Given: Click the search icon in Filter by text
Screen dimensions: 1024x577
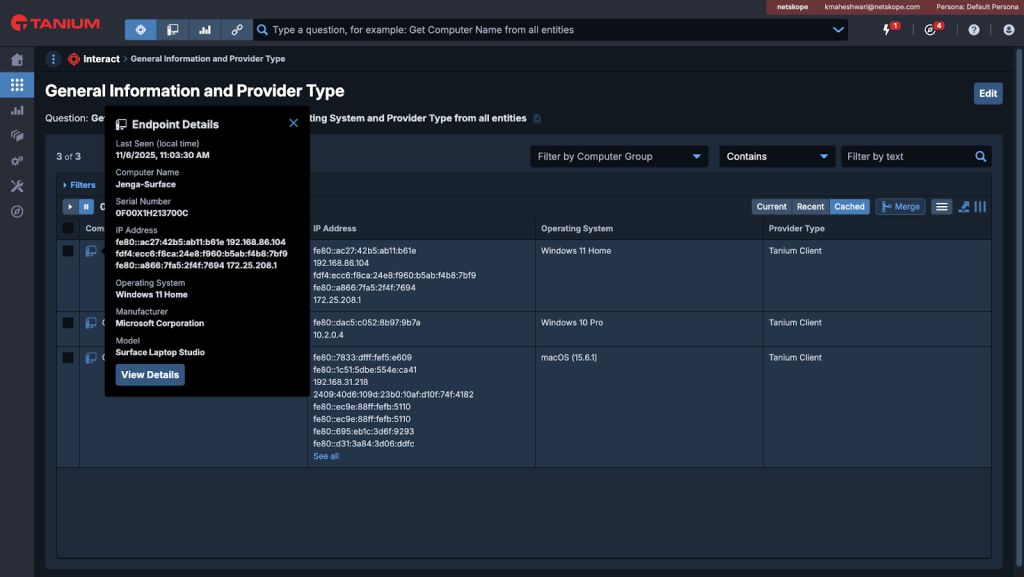Looking at the screenshot, I should click(x=980, y=157).
